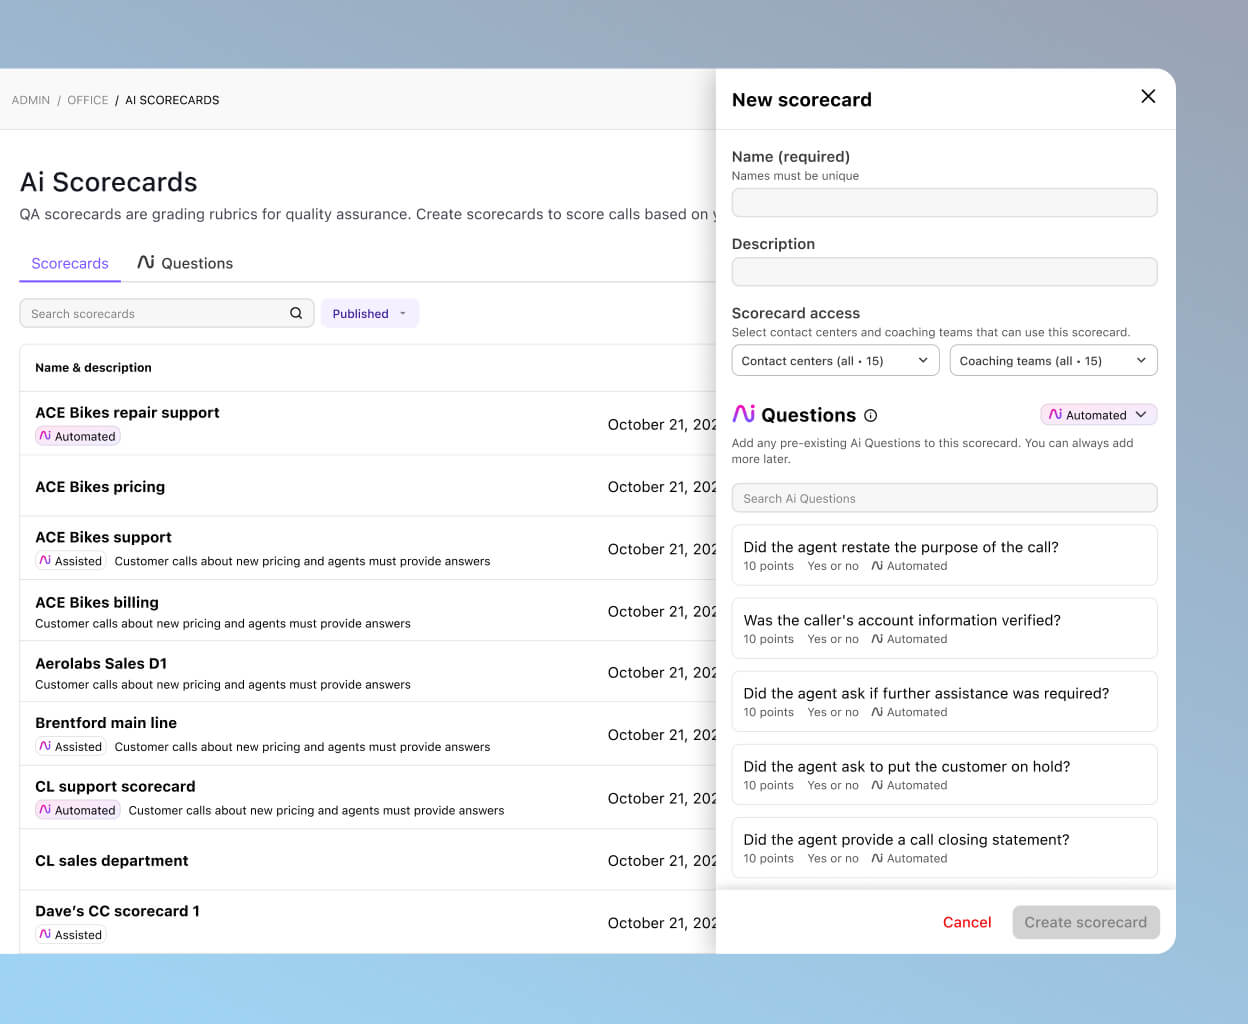Screen dimensions: 1248x1024
Task: Click the Search Ai Questions input field
Action: click(944, 497)
